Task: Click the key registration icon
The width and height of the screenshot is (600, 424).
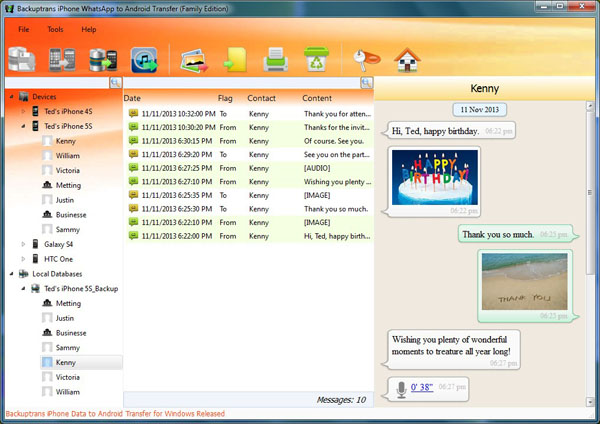Action: 366,60
